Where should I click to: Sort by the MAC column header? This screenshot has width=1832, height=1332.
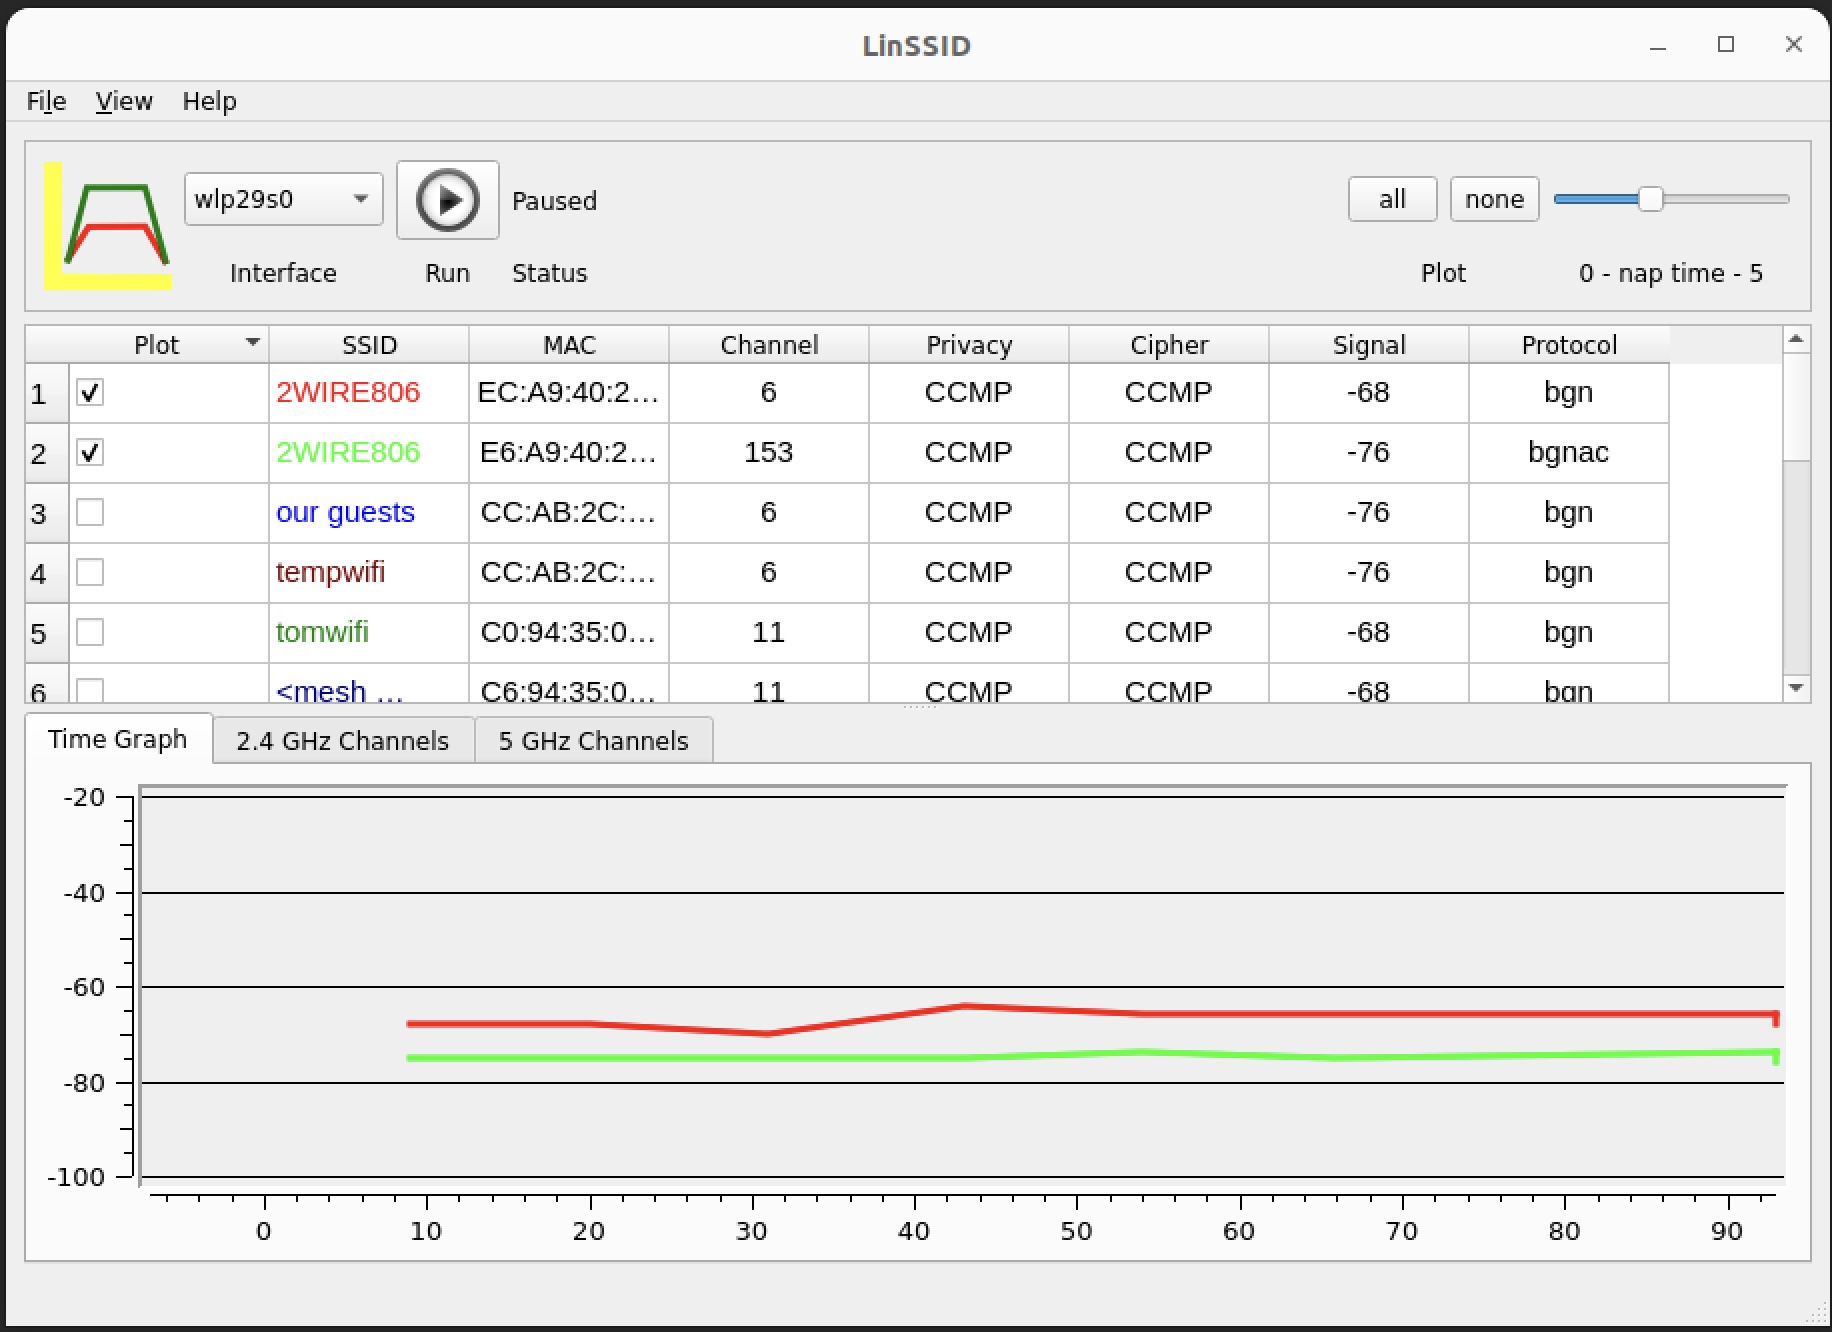point(569,345)
